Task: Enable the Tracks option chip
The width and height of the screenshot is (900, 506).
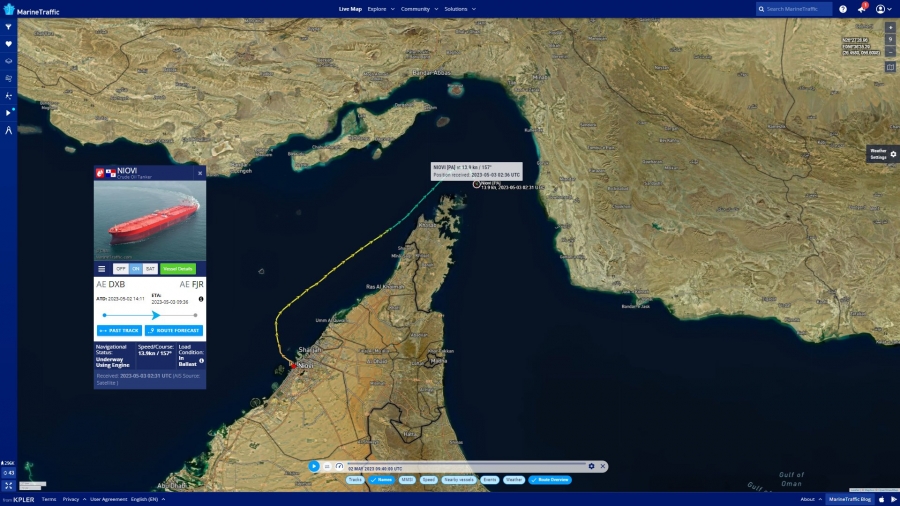Action: [355, 480]
